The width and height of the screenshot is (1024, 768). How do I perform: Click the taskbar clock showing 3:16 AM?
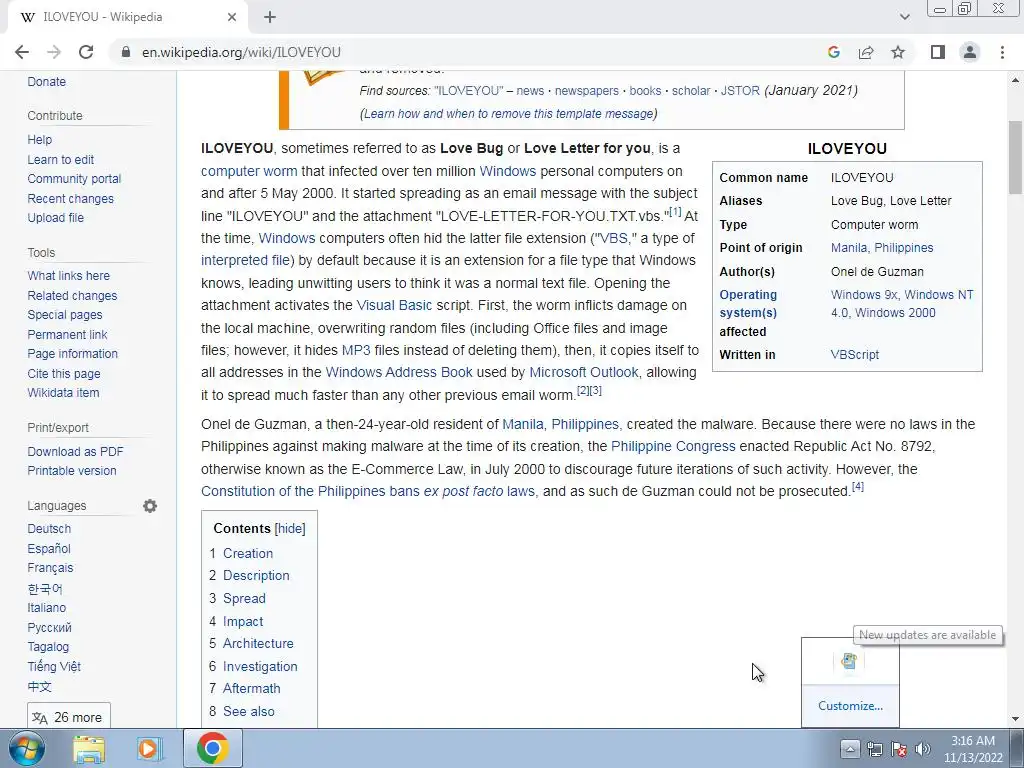point(973,749)
